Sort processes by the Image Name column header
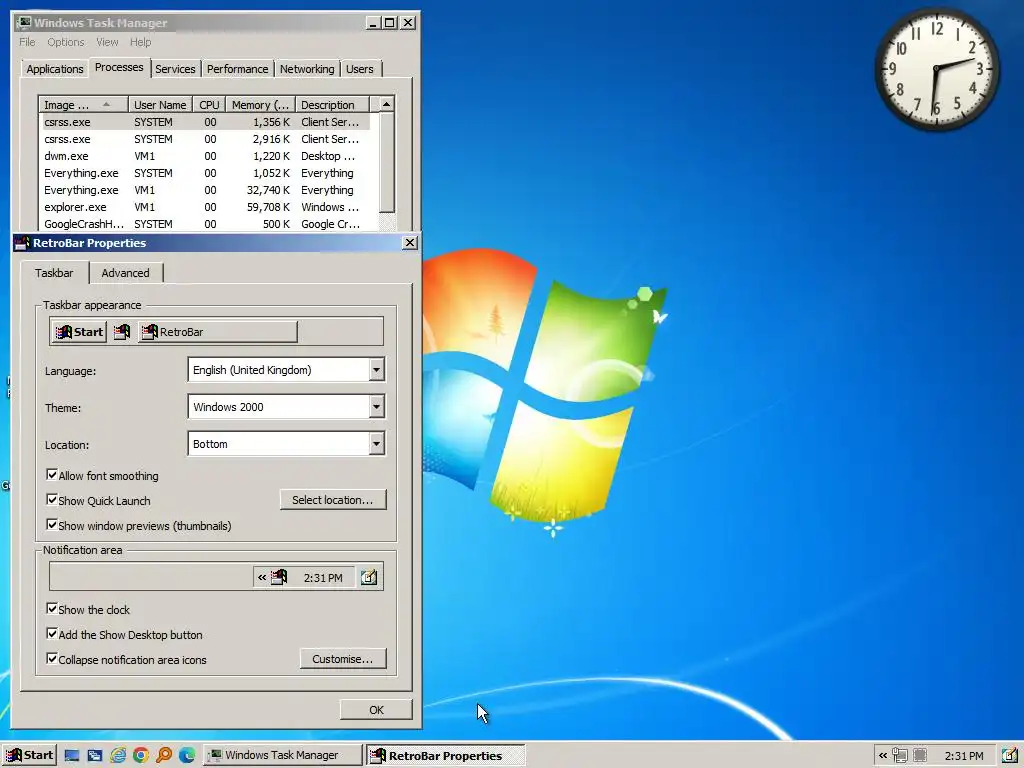This screenshot has height=768, width=1024. [x=83, y=104]
